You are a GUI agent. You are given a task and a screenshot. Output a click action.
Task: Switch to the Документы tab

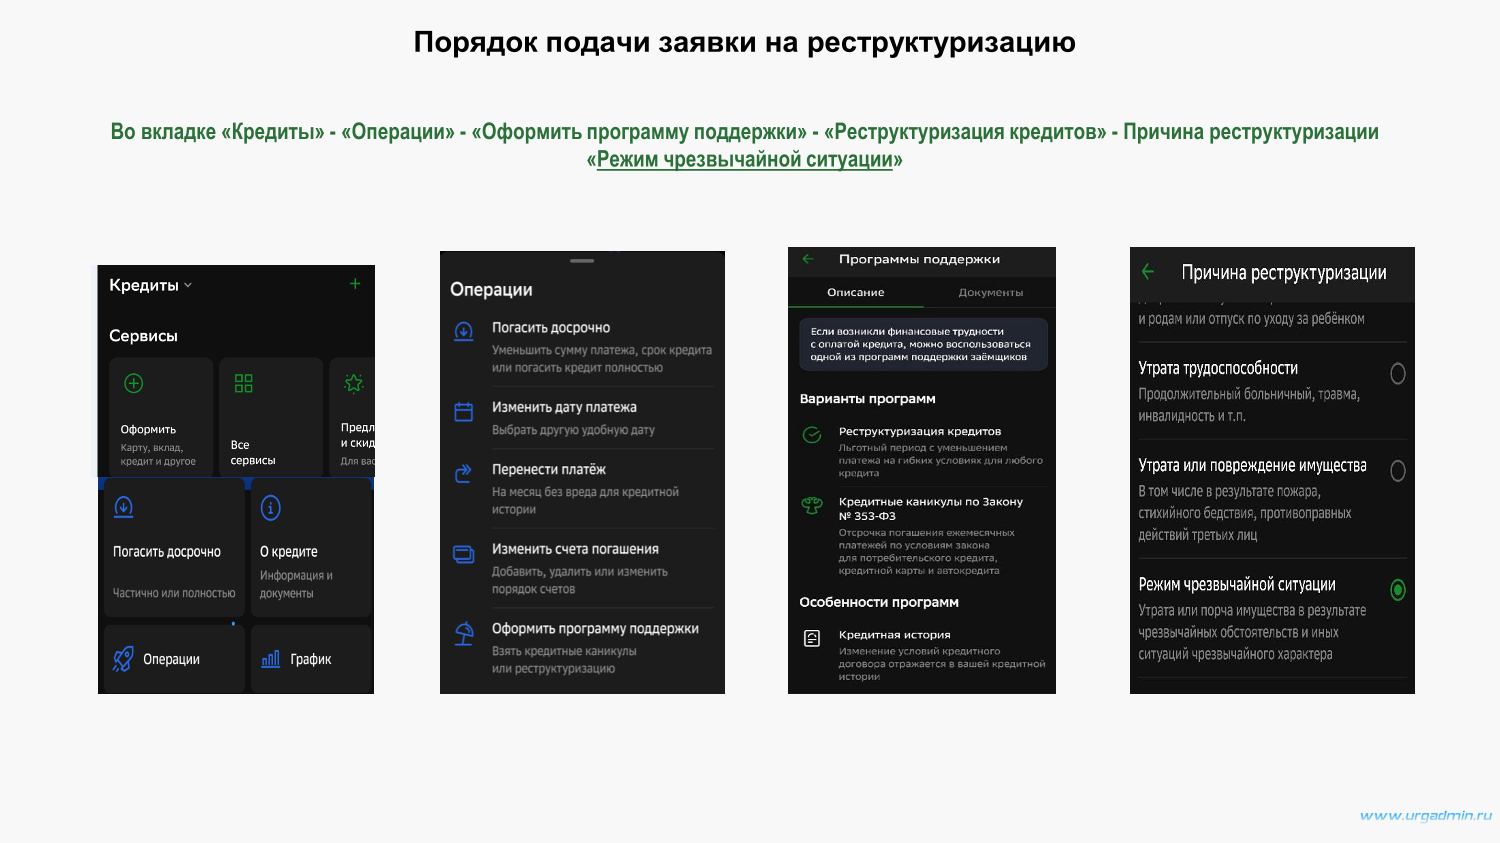tap(990, 292)
